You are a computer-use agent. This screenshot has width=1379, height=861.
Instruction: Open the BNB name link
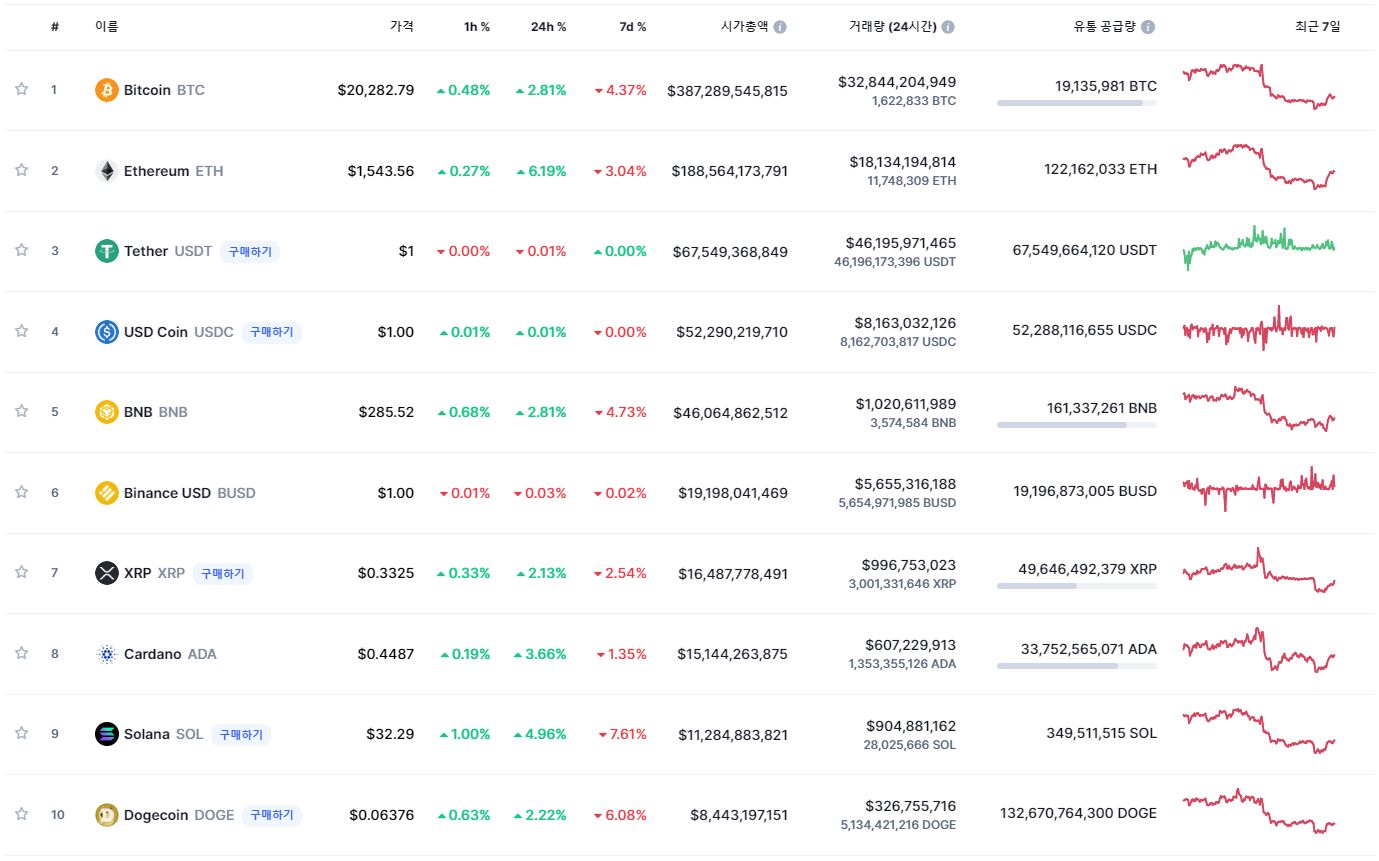coord(156,412)
